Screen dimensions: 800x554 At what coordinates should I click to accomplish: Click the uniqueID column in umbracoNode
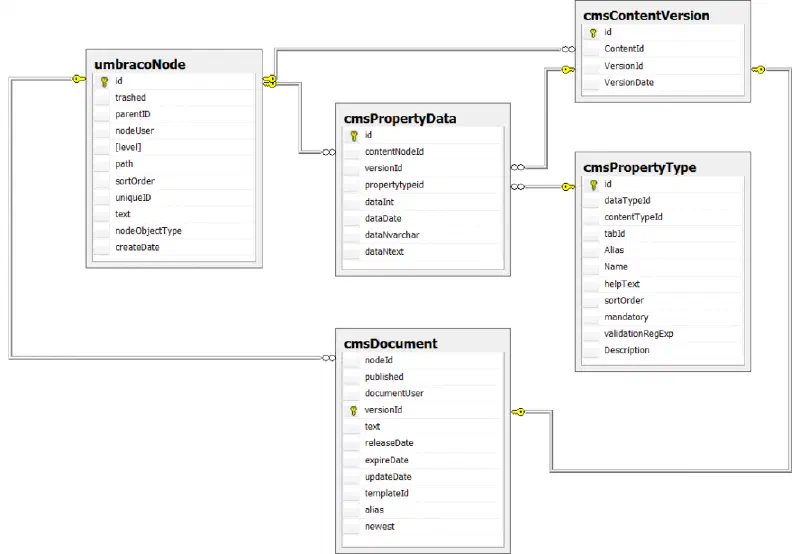click(x=174, y=197)
